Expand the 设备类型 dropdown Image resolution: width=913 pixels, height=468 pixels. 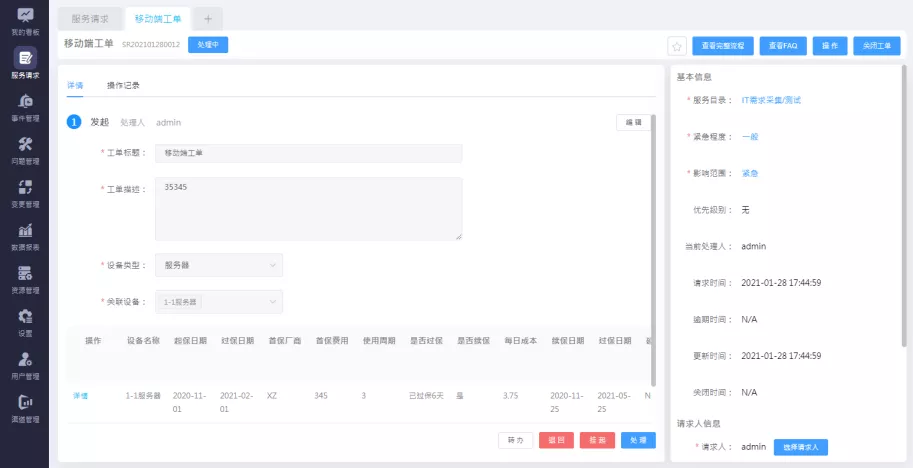tap(219, 265)
